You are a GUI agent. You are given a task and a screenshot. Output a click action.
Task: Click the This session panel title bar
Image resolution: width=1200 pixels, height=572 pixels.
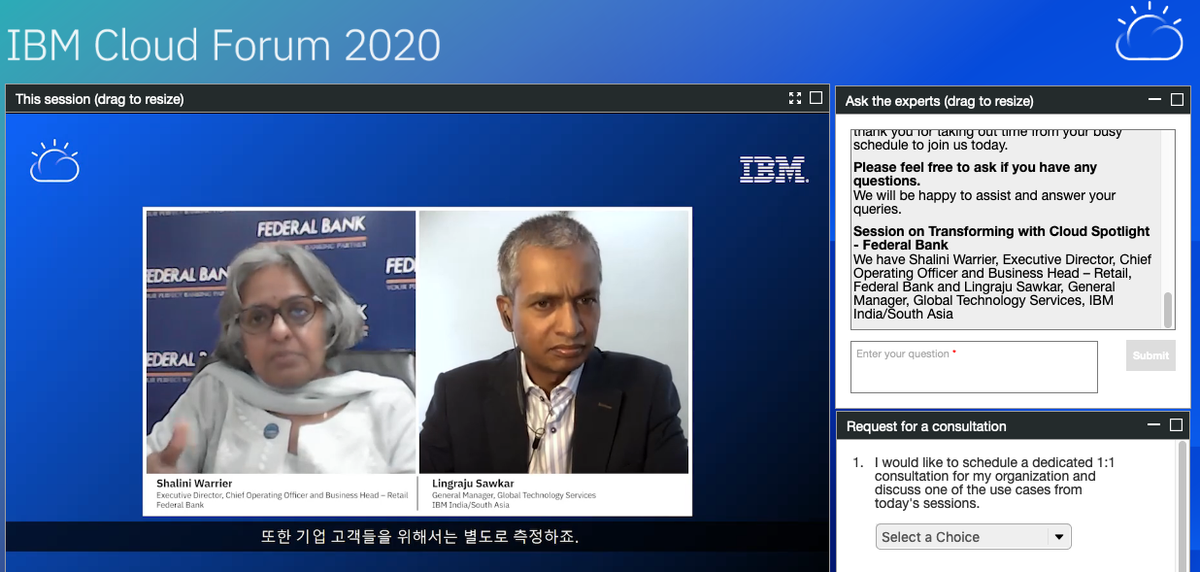tap(417, 99)
